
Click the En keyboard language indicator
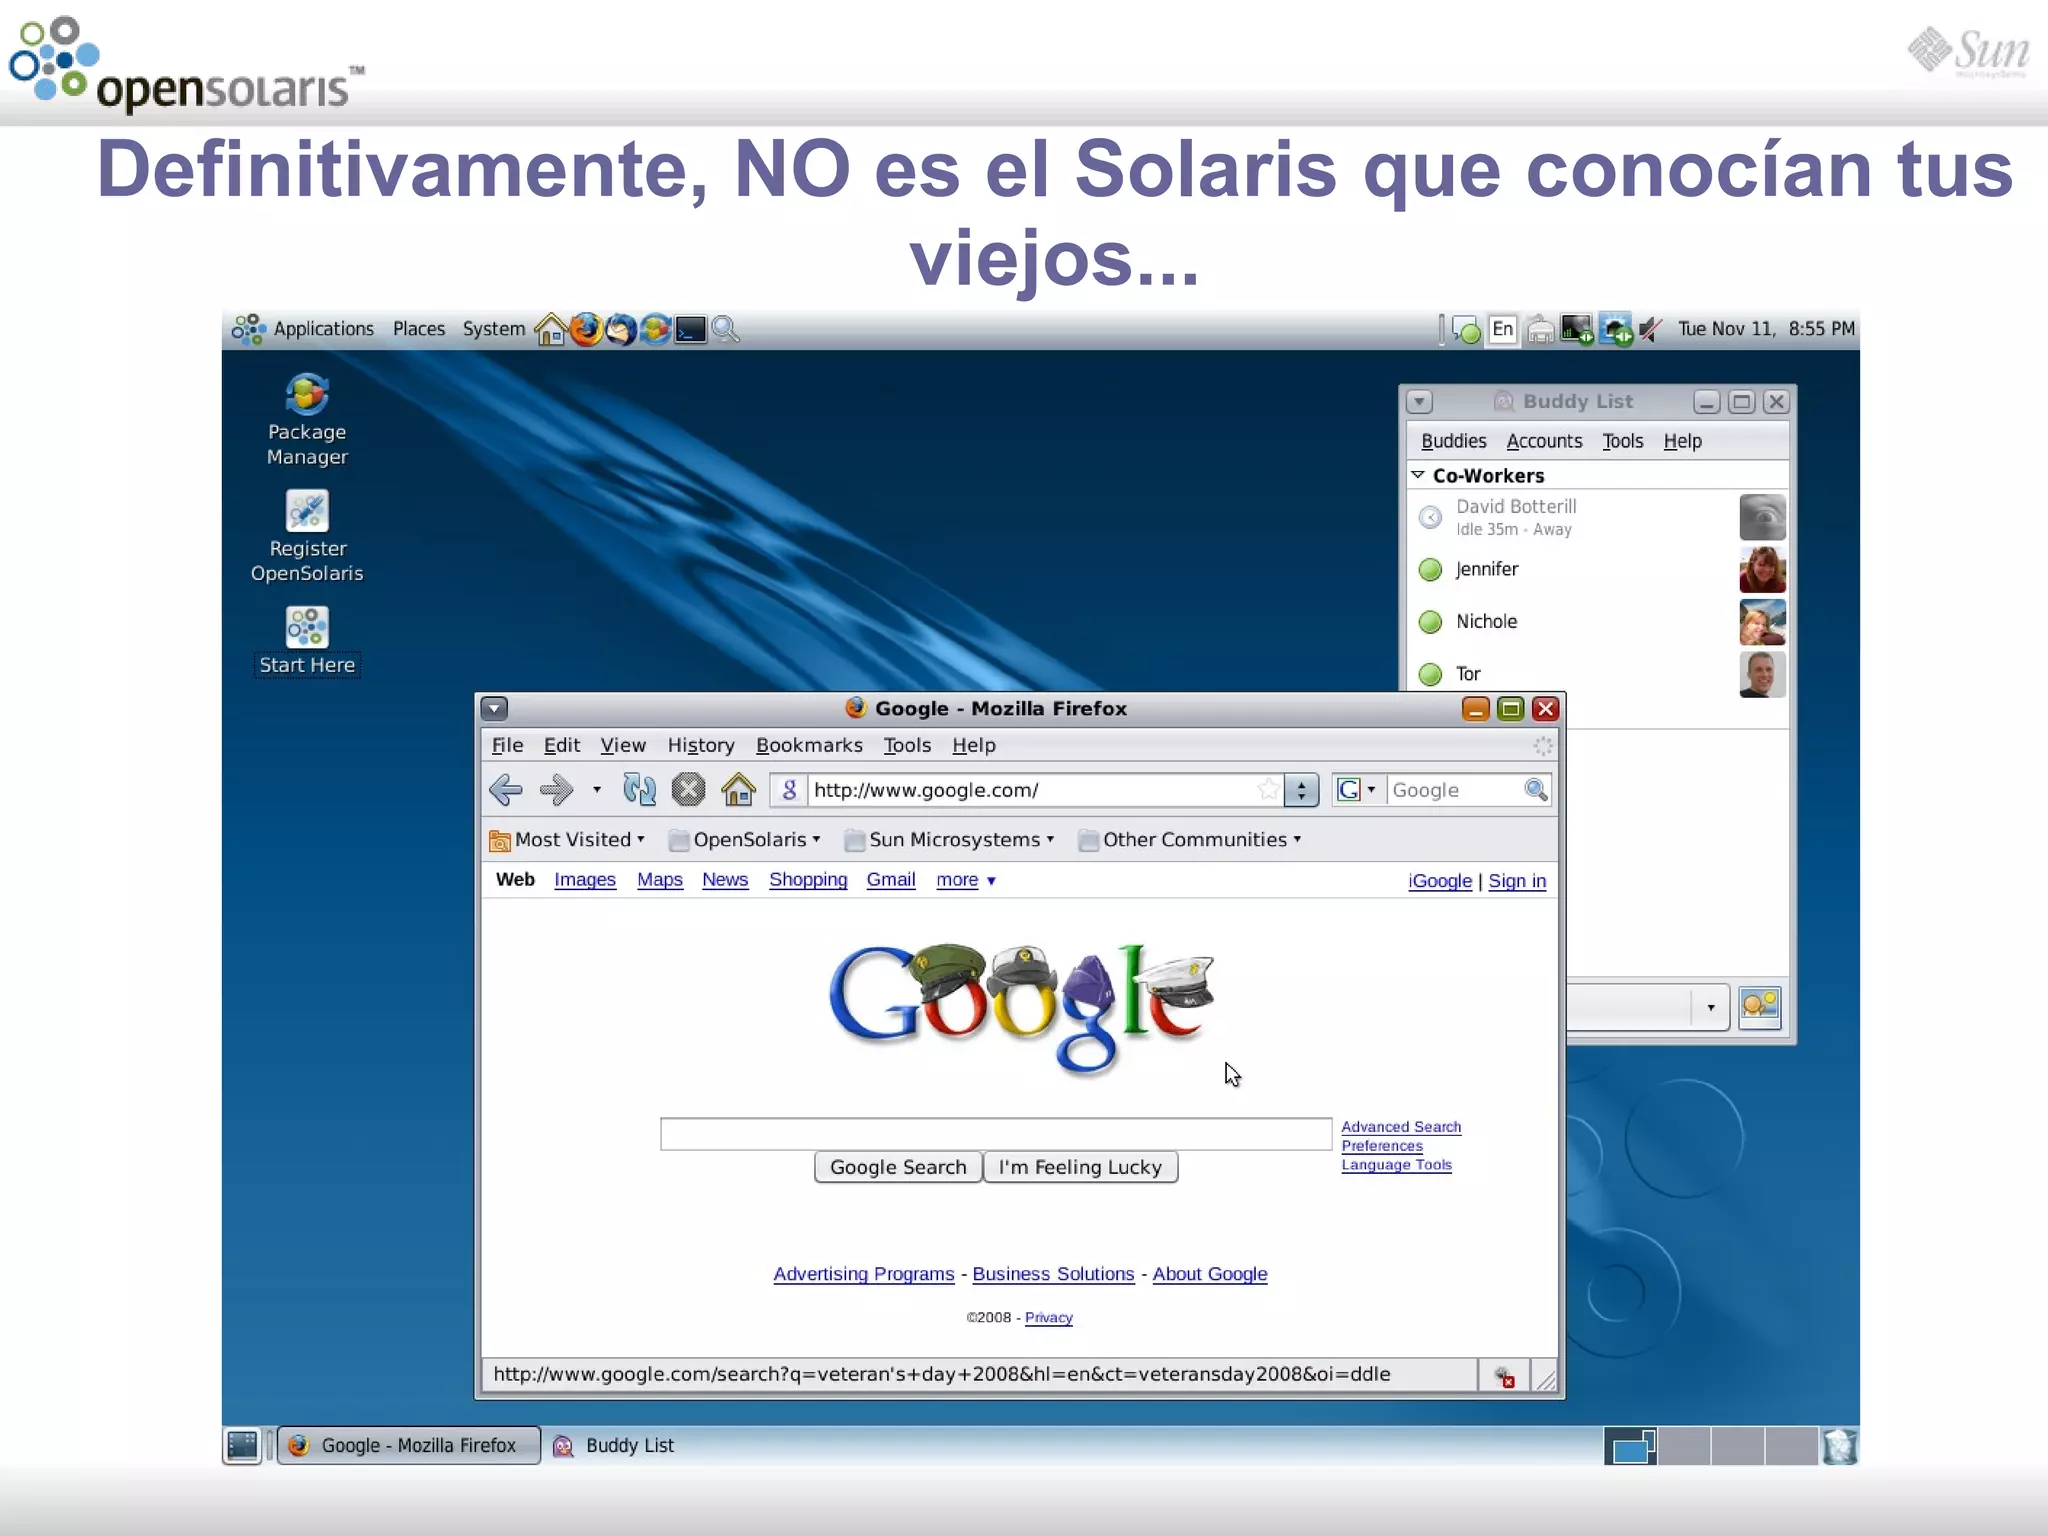(x=1503, y=329)
